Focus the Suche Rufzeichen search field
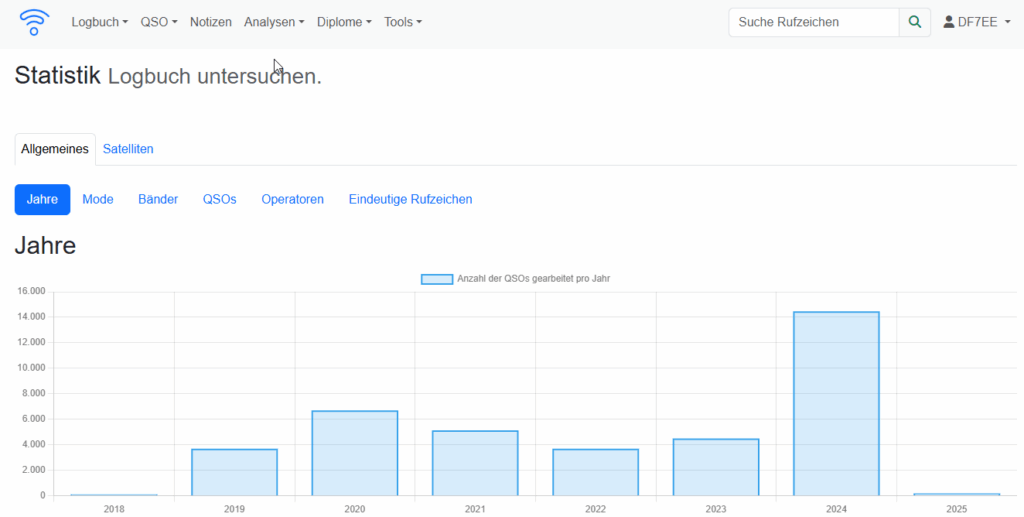This screenshot has height=517, width=1024. 813,22
